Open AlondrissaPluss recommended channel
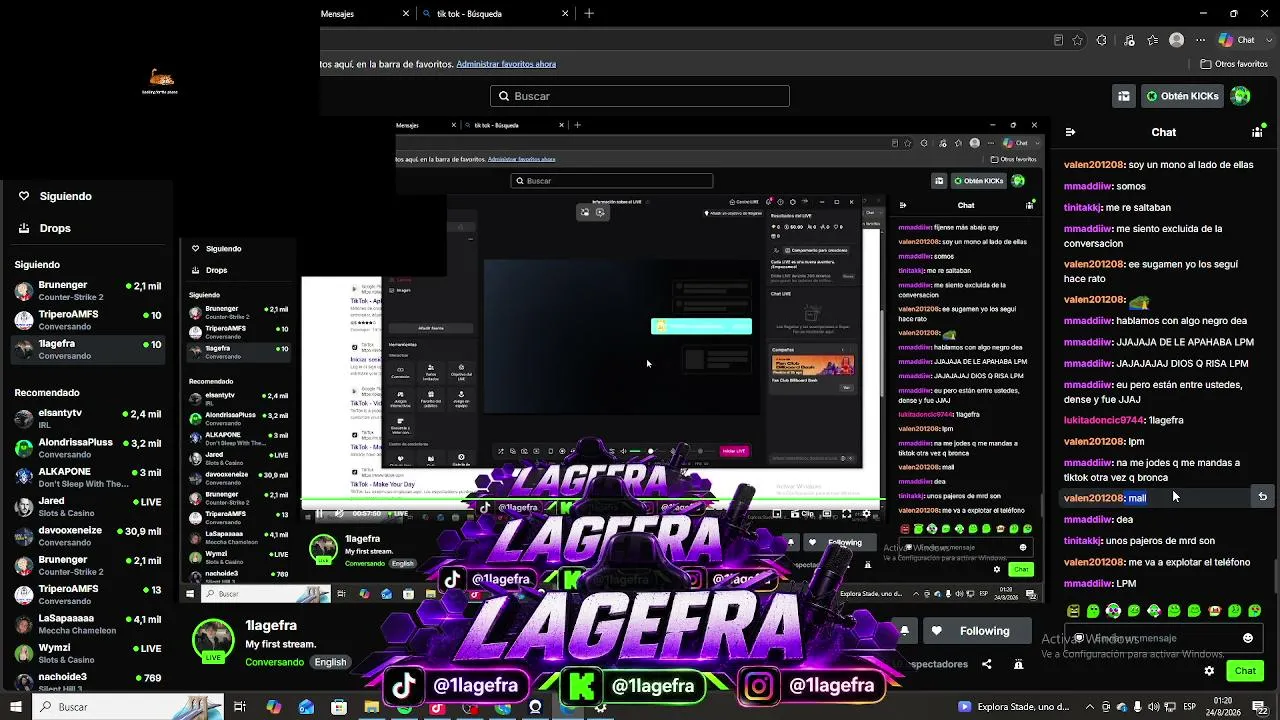This screenshot has height=720, width=1280. pos(87,448)
